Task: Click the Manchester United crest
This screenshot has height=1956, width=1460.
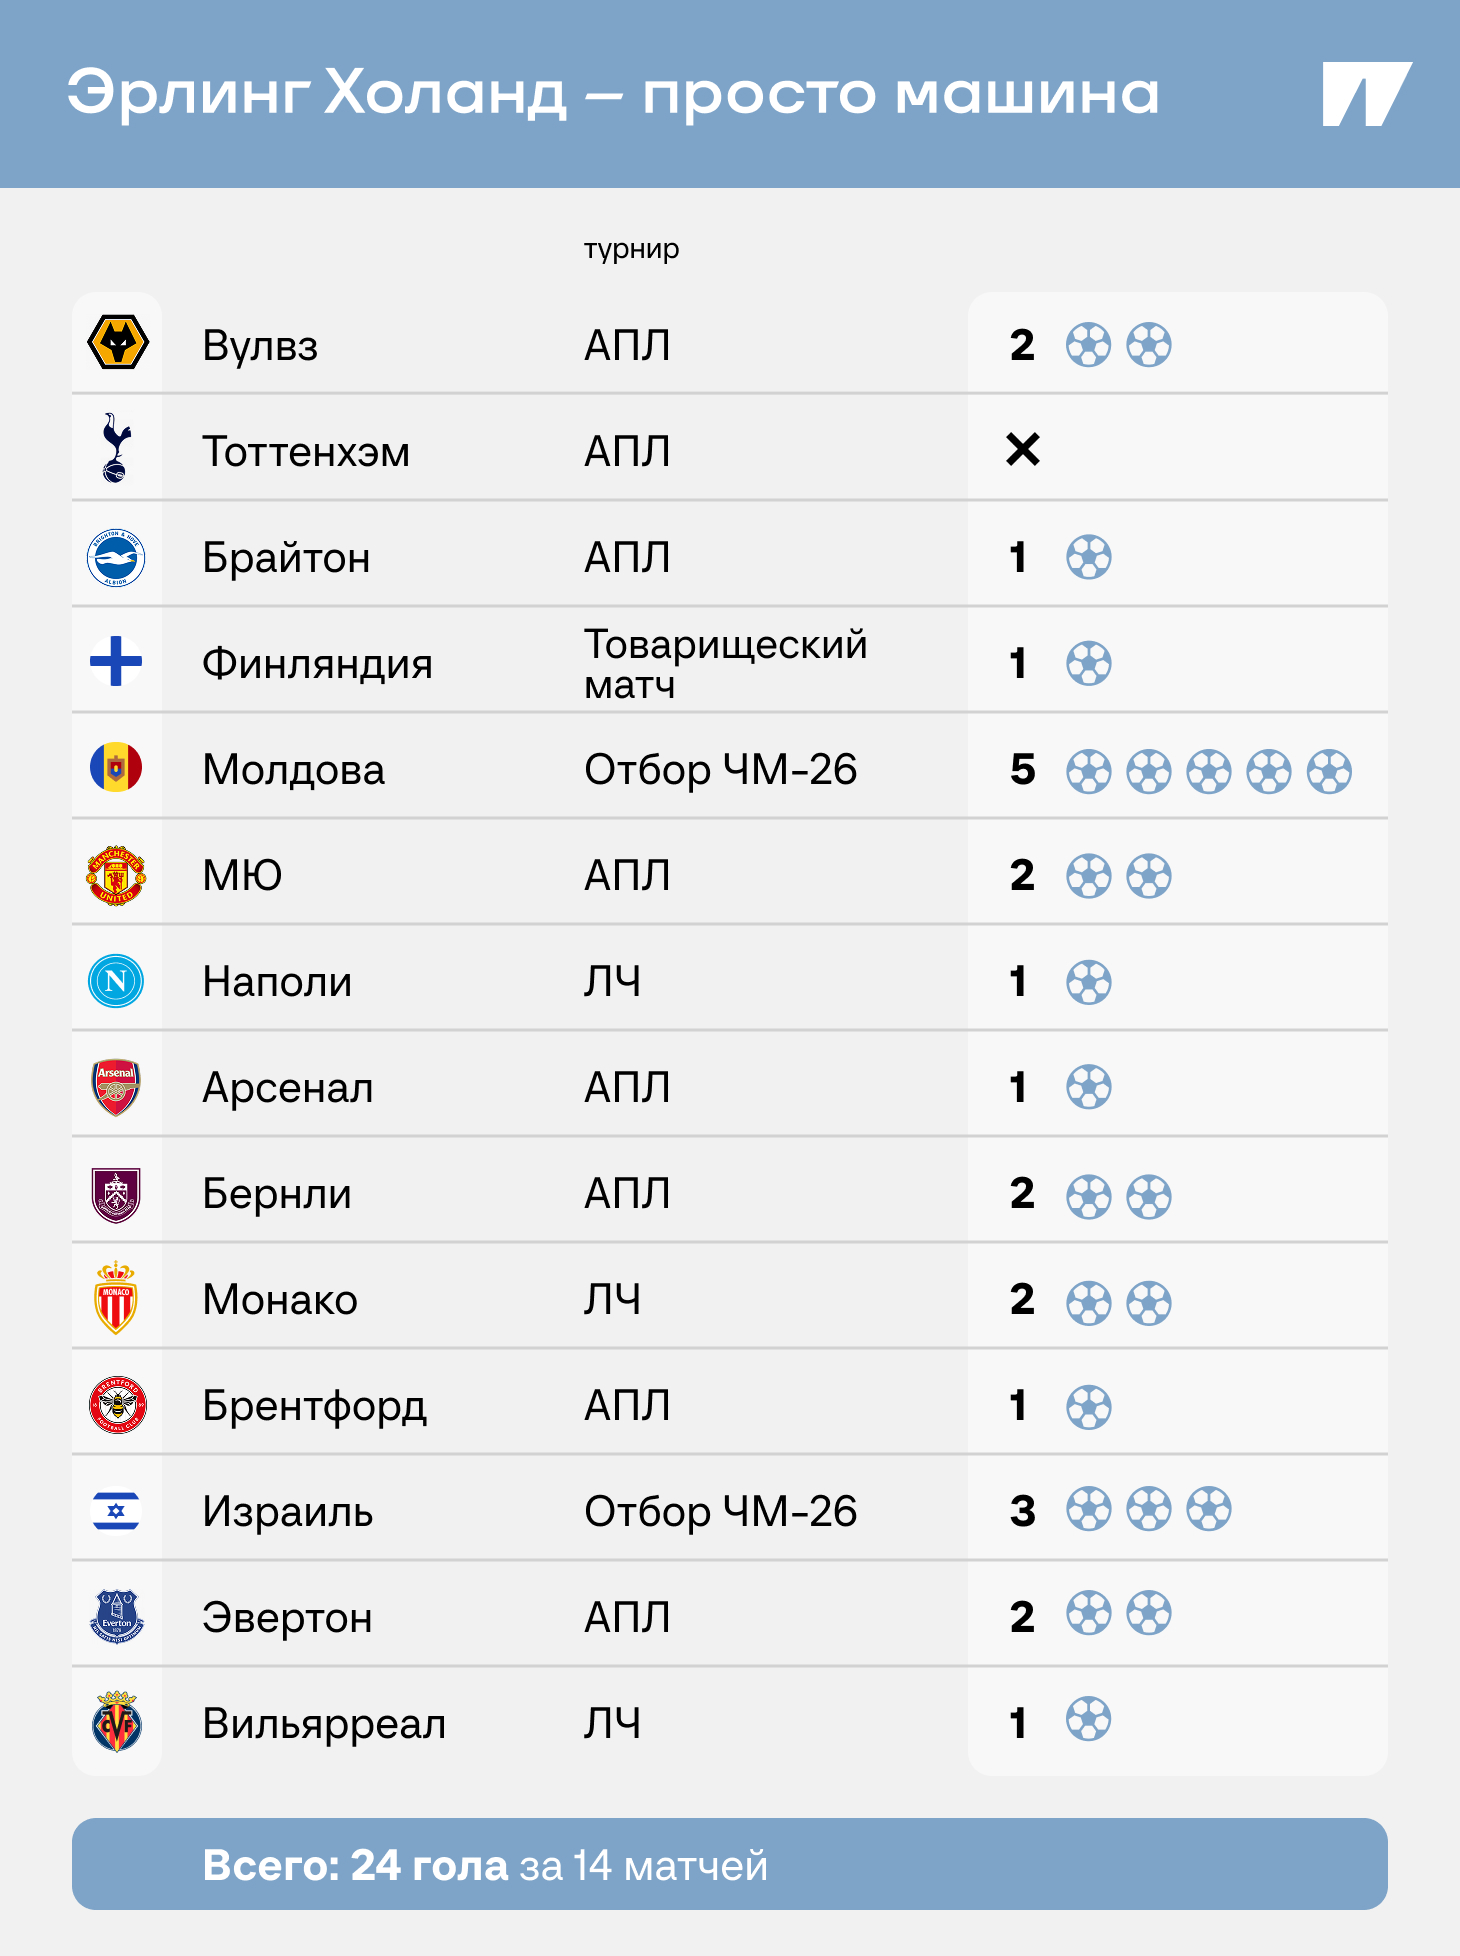Action: tap(117, 875)
